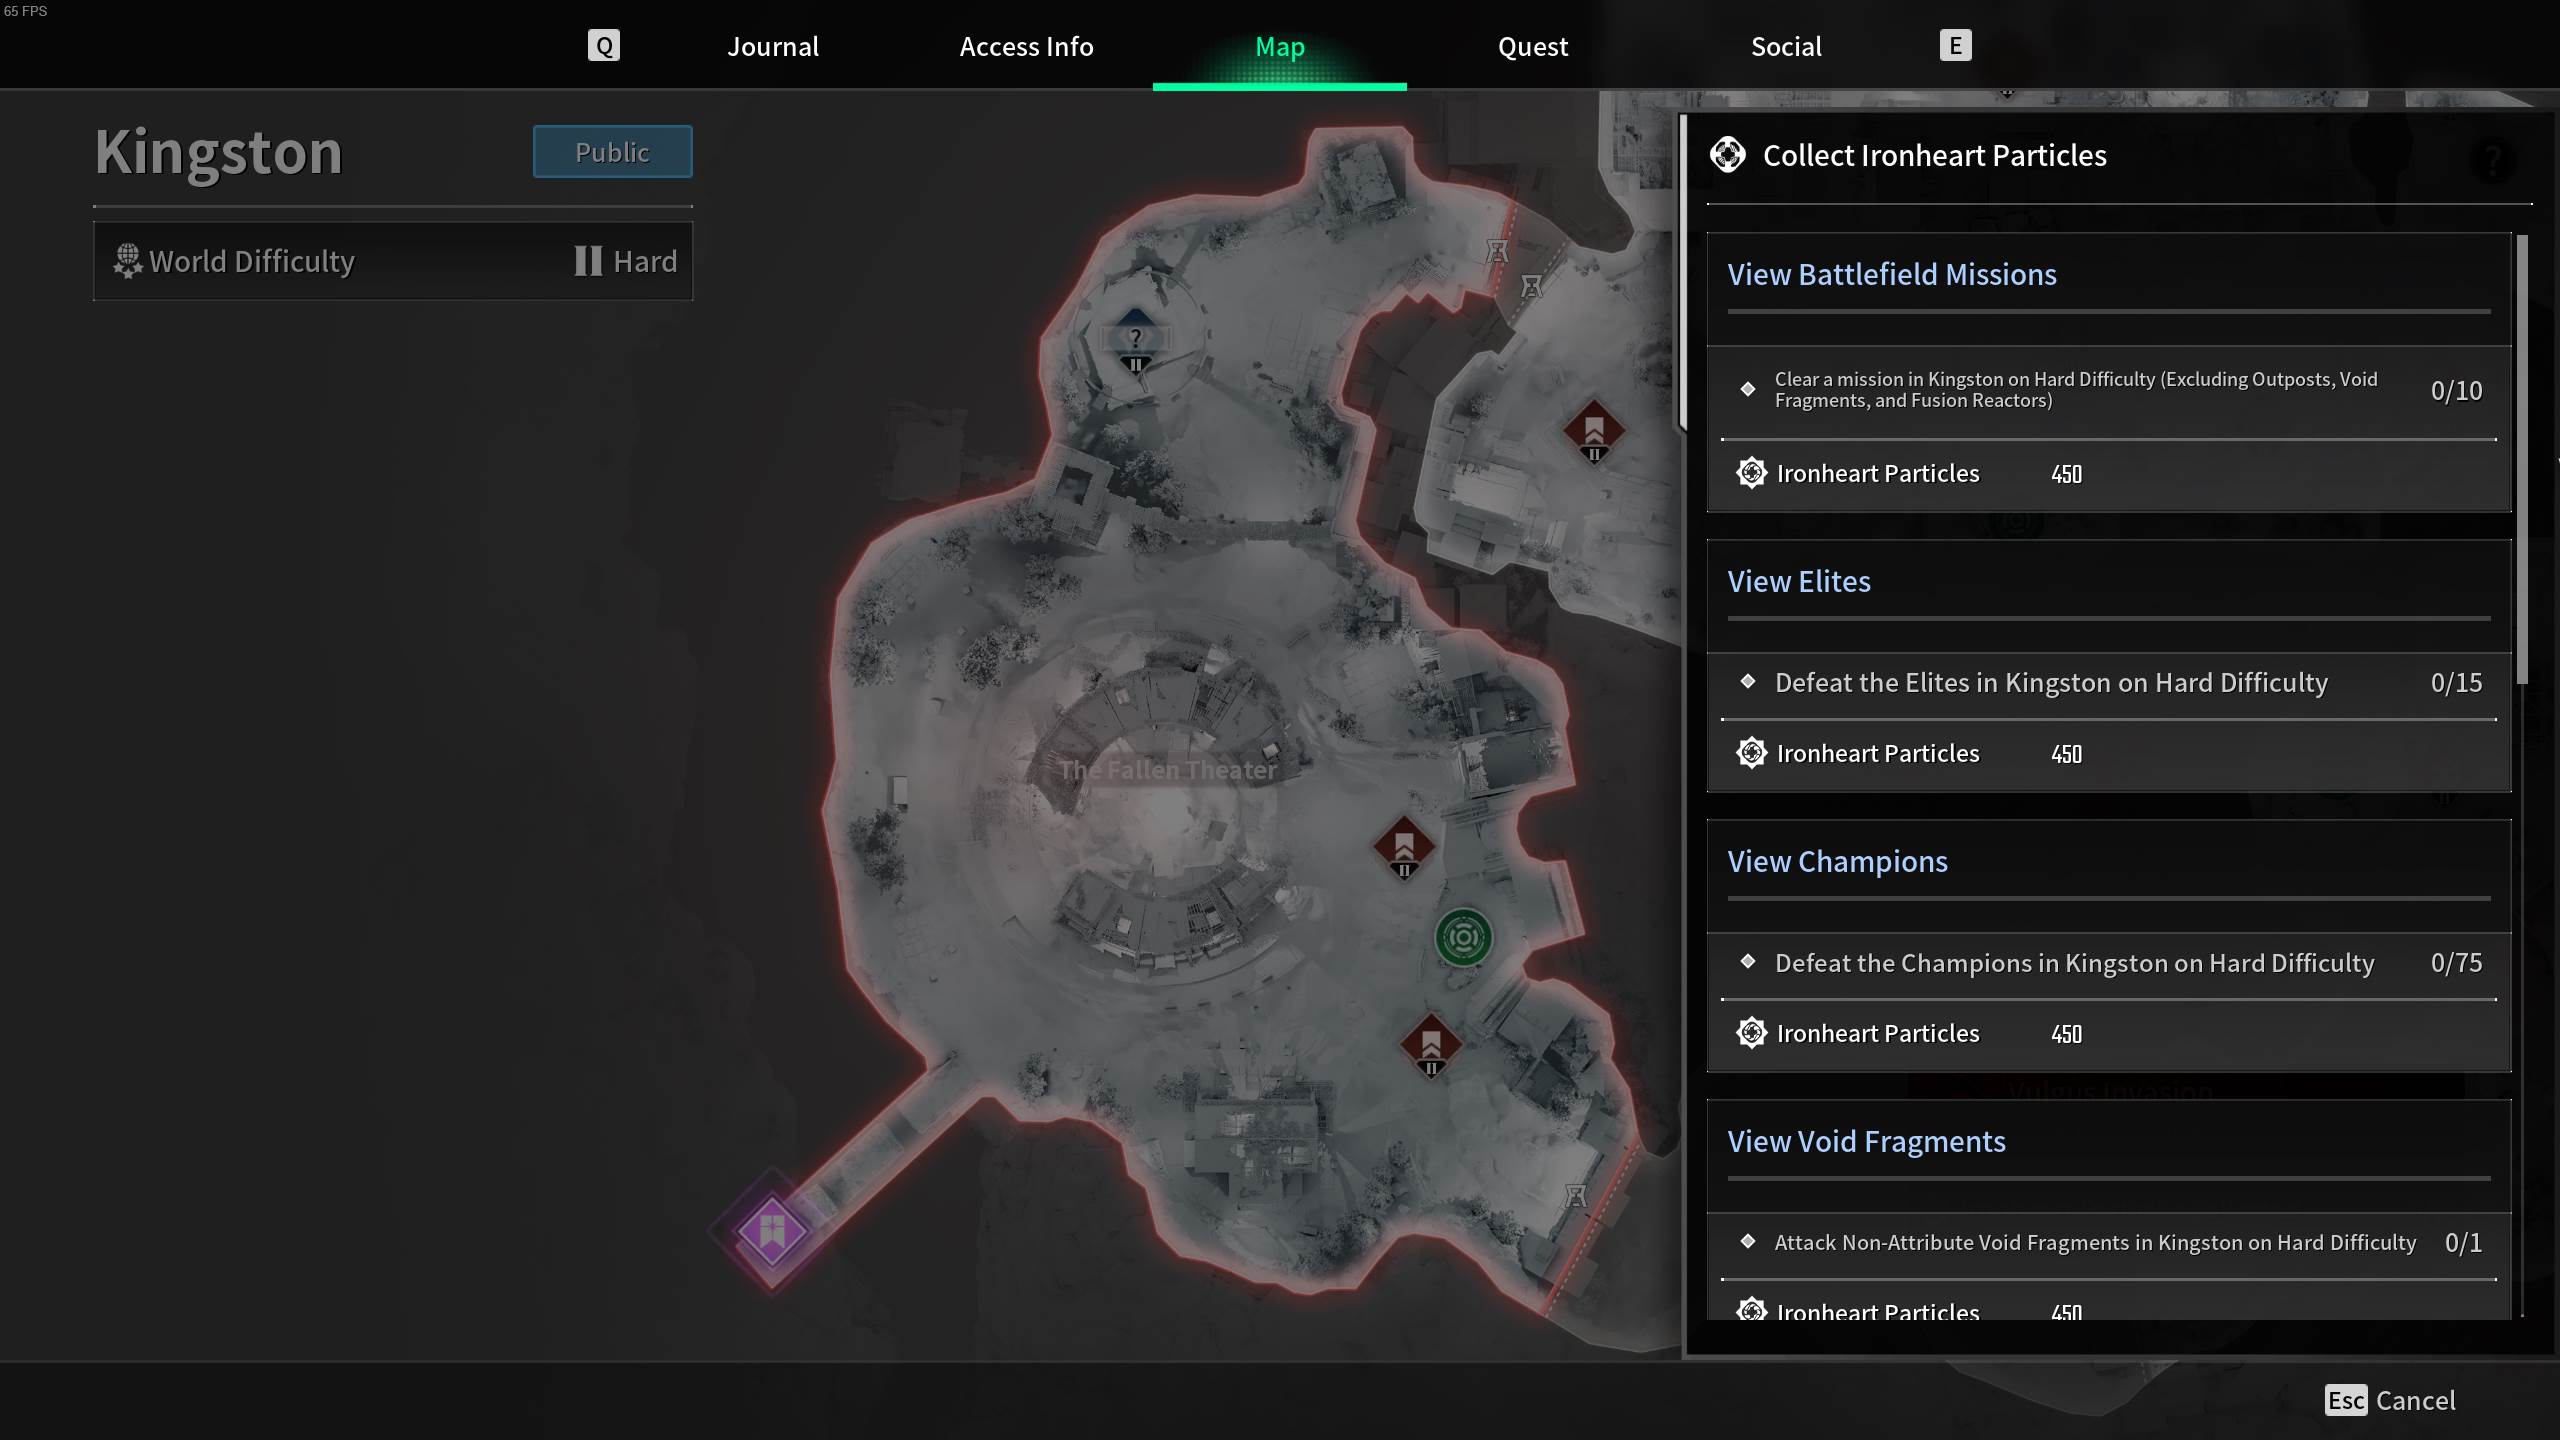Click the Ironheart Particles icon under View Champions

[1751, 1032]
